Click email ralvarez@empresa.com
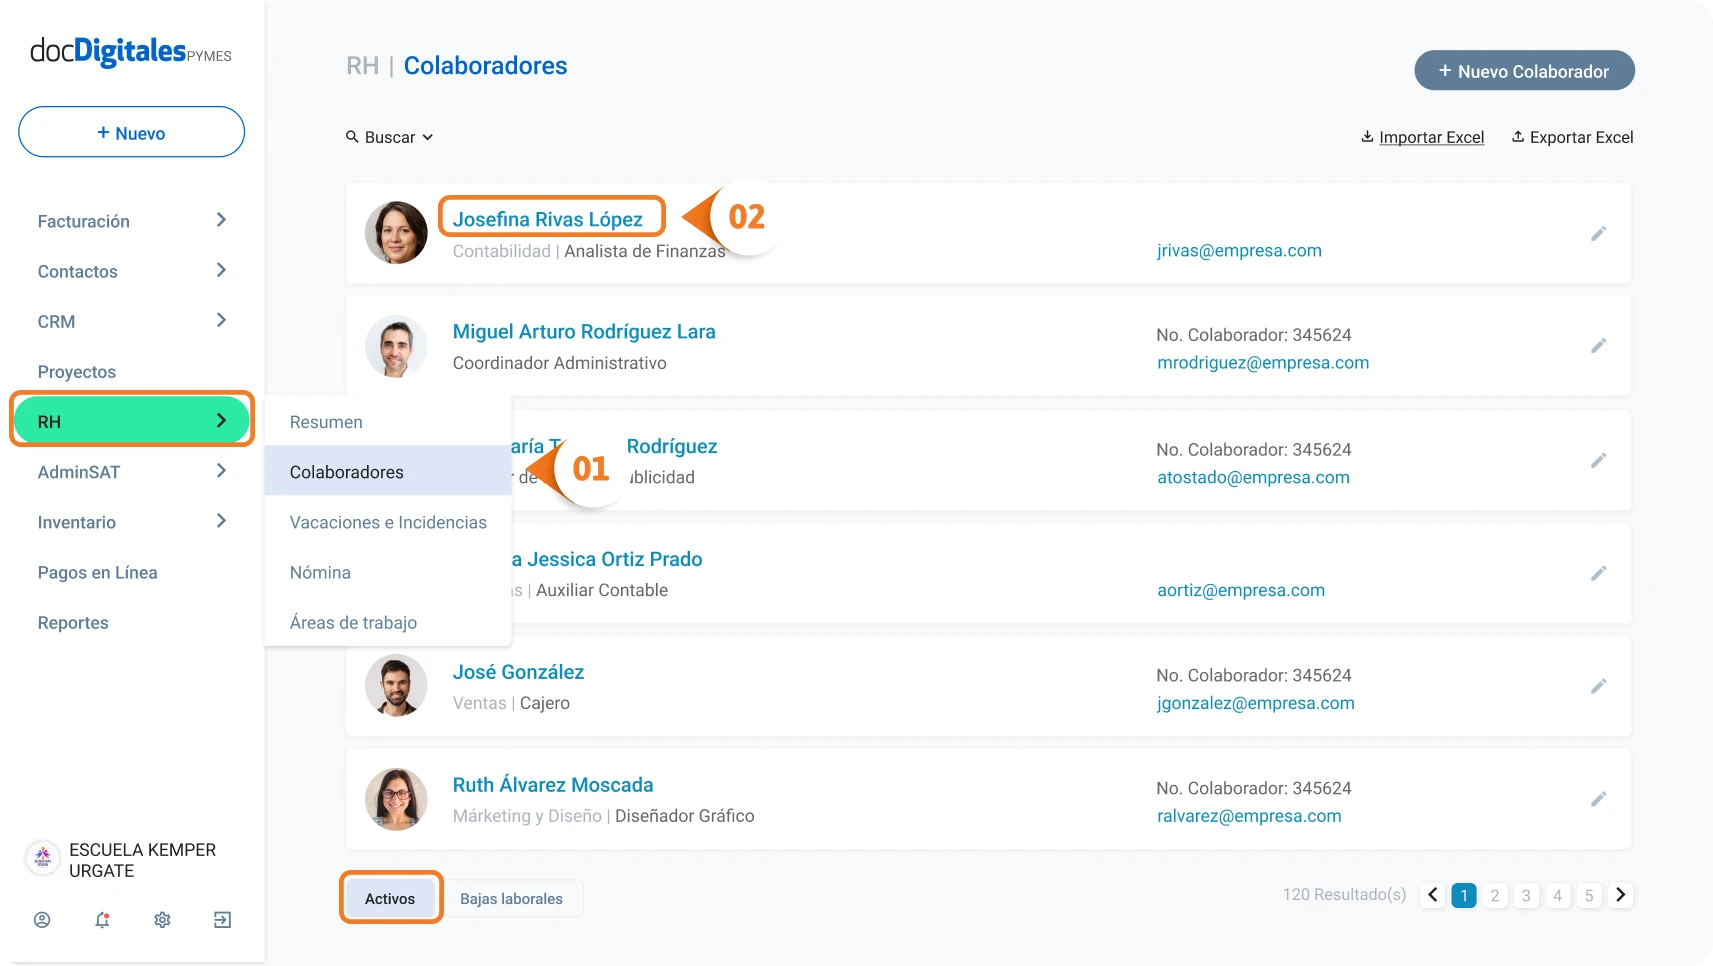This screenshot has width=1713, height=966. coord(1249,817)
